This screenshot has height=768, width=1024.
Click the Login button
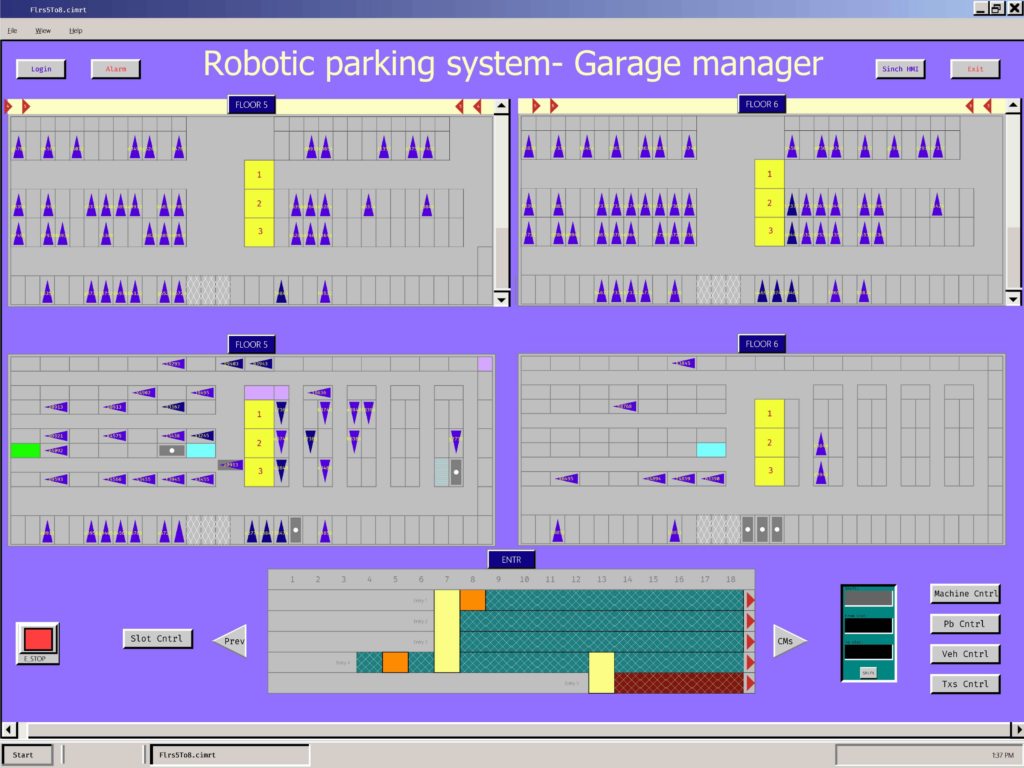tap(41, 69)
